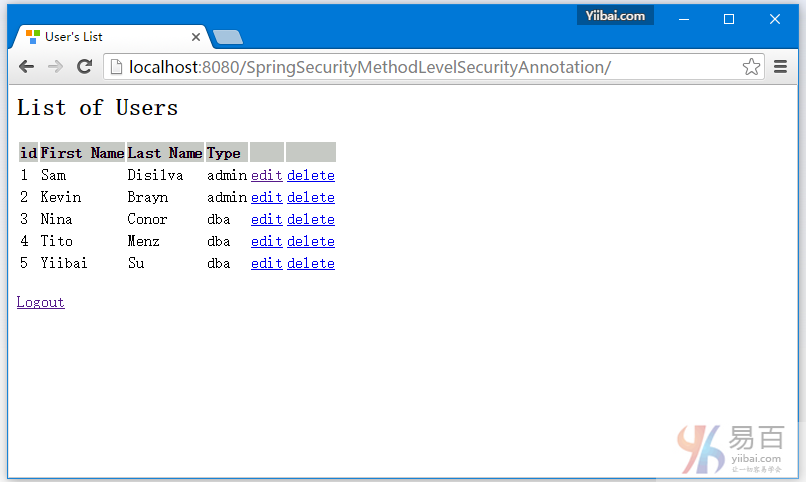
Task: Edit user Tito Menz
Action: point(267,242)
